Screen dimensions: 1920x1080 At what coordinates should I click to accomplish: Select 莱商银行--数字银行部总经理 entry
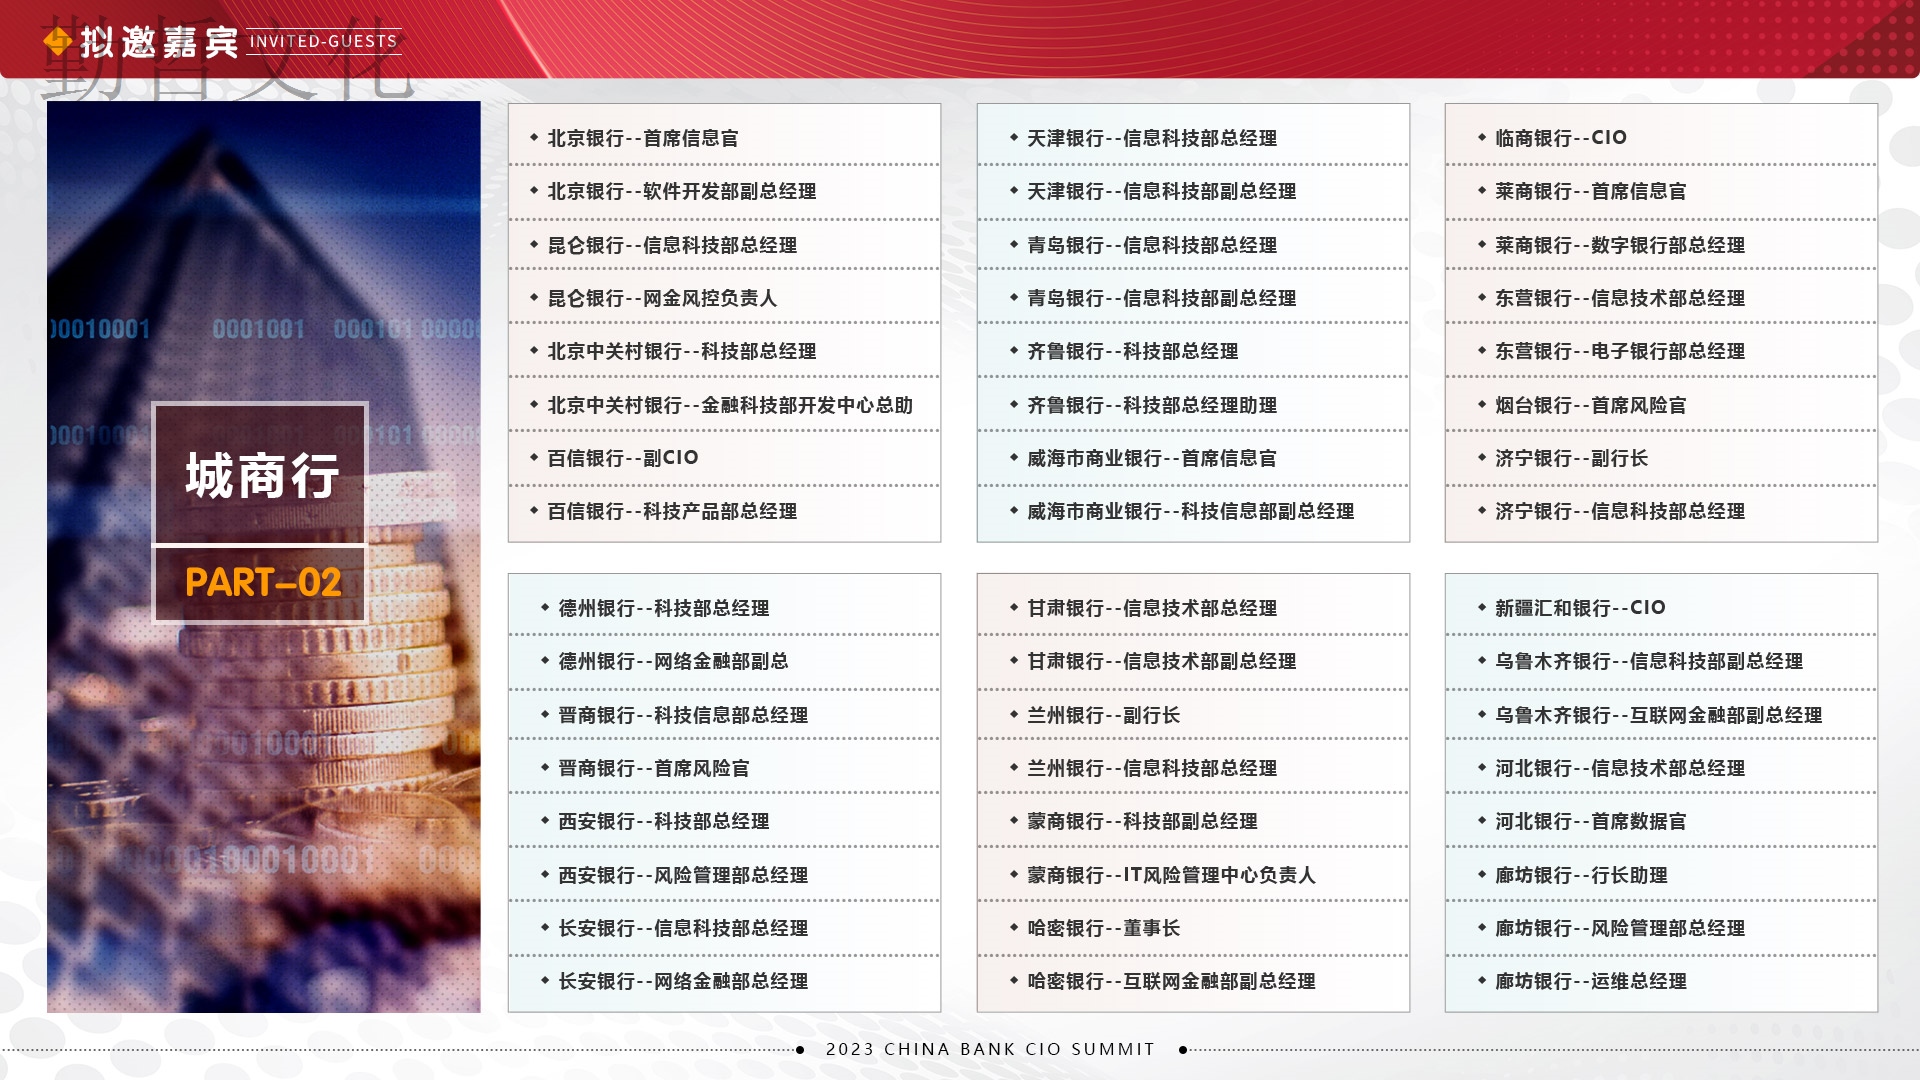click(x=1619, y=245)
